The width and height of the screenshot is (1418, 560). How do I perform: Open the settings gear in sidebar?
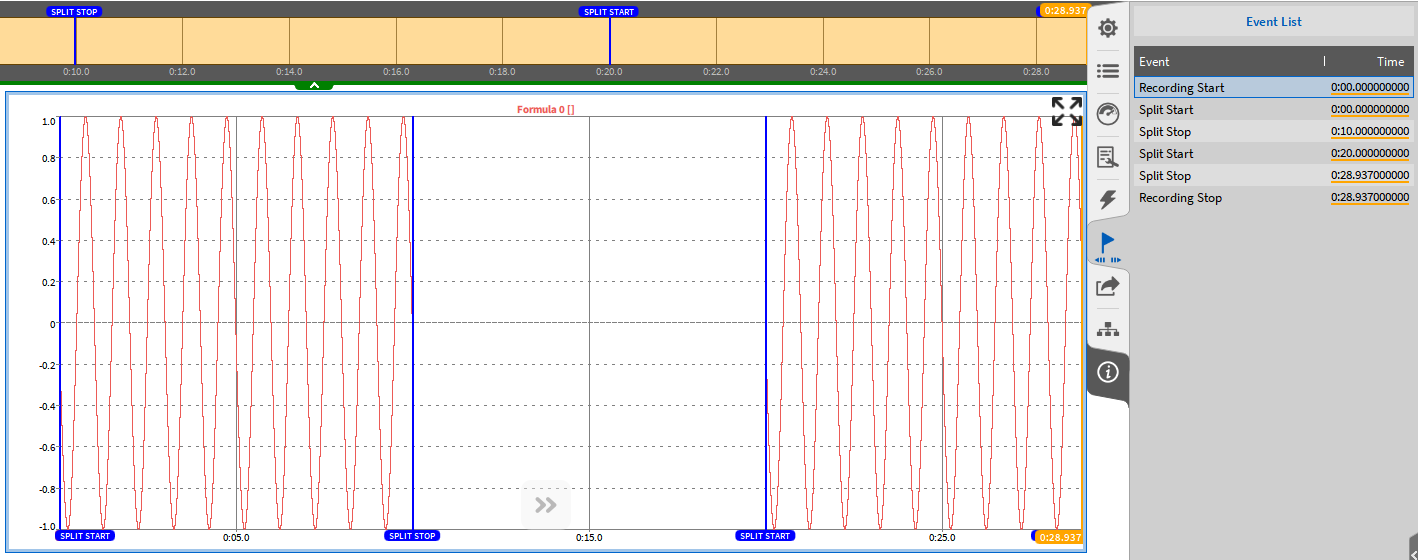(x=1107, y=28)
